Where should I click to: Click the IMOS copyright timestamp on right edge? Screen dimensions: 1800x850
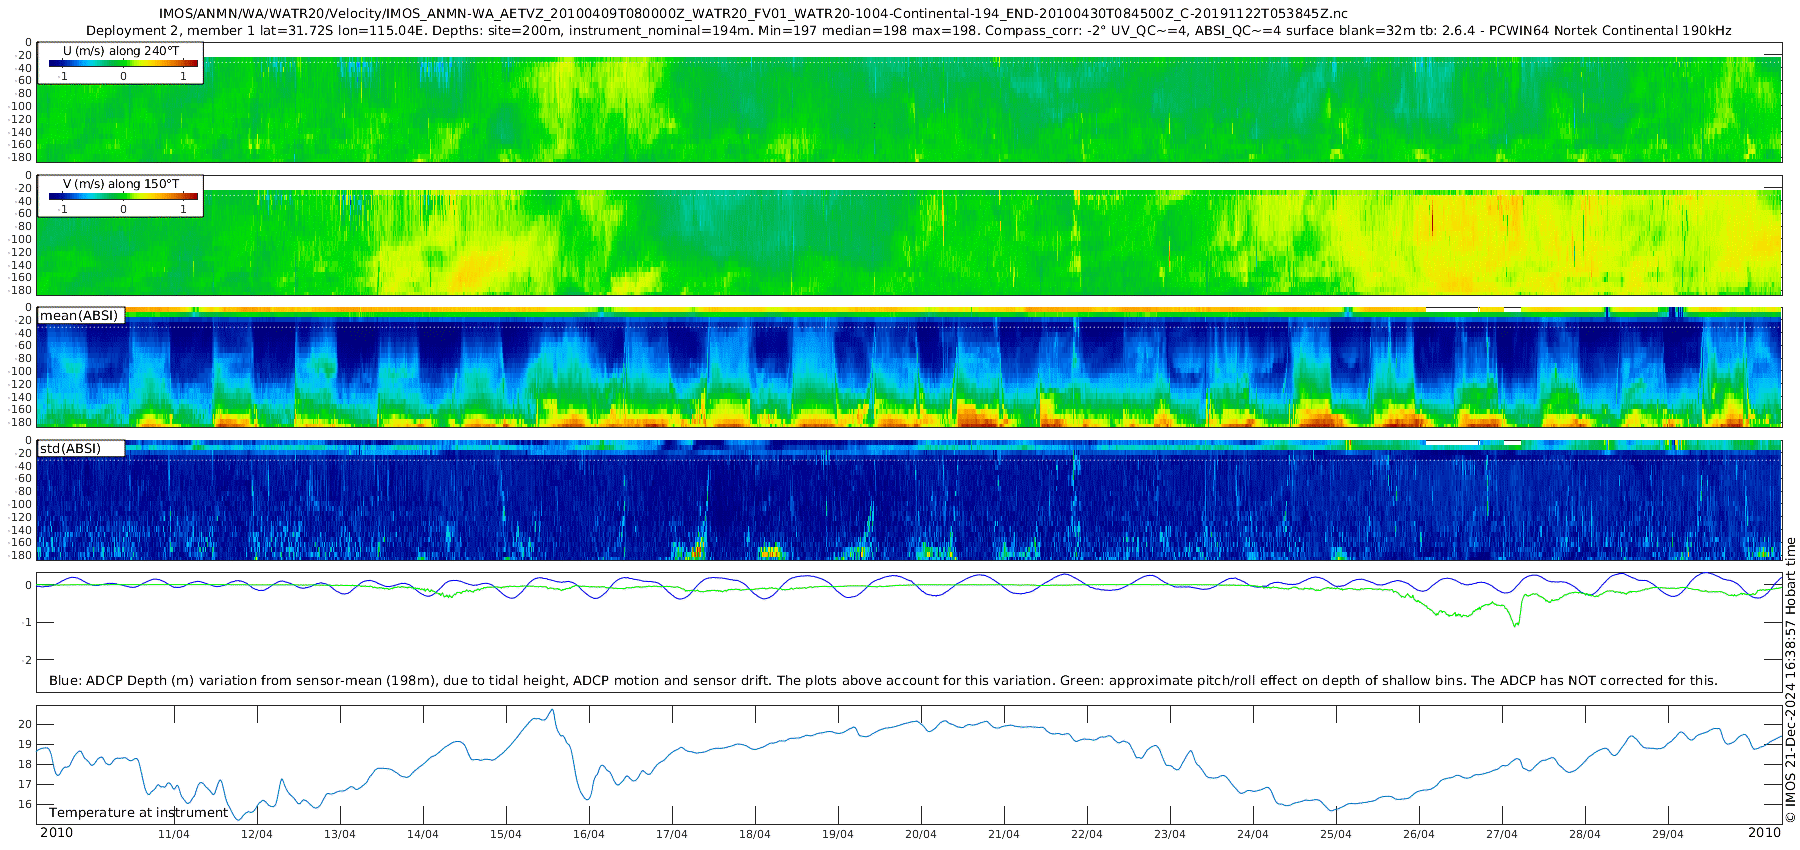click(x=1790, y=680)
